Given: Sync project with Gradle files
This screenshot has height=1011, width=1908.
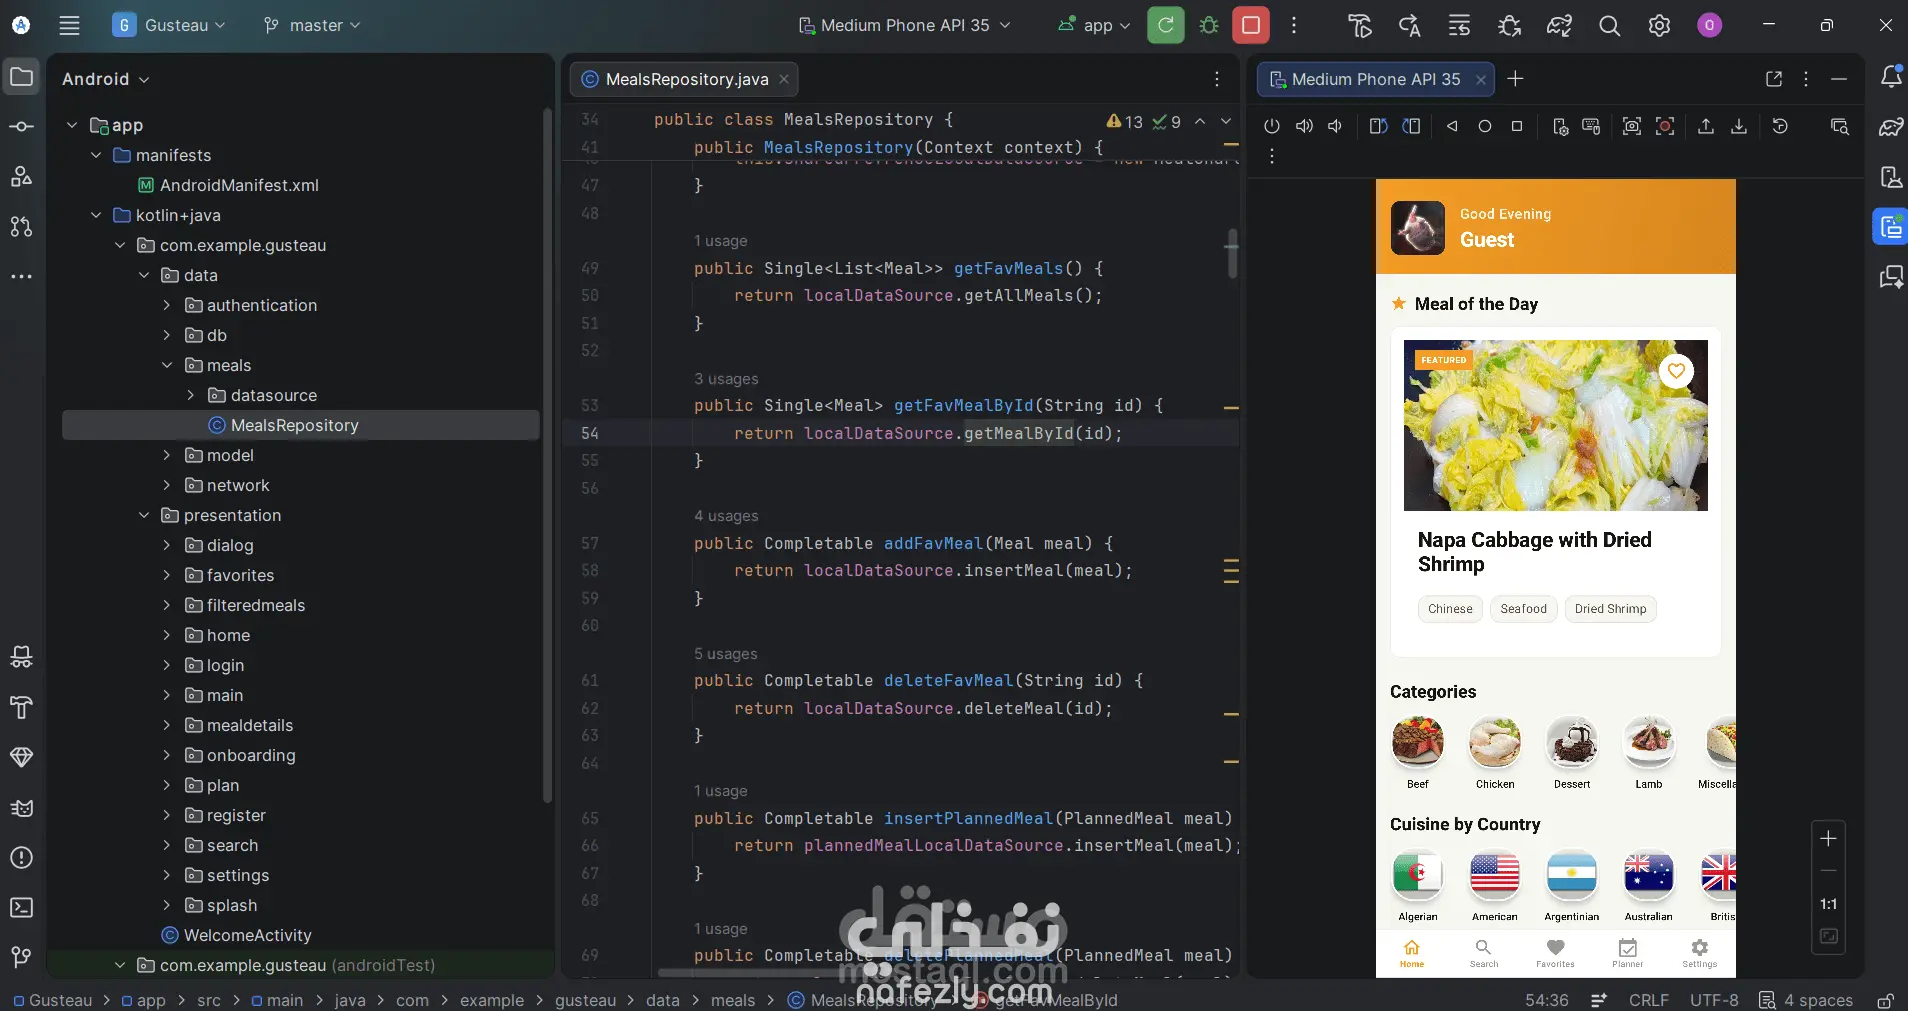Looking at the screenshot, I should click(1559, 25).
